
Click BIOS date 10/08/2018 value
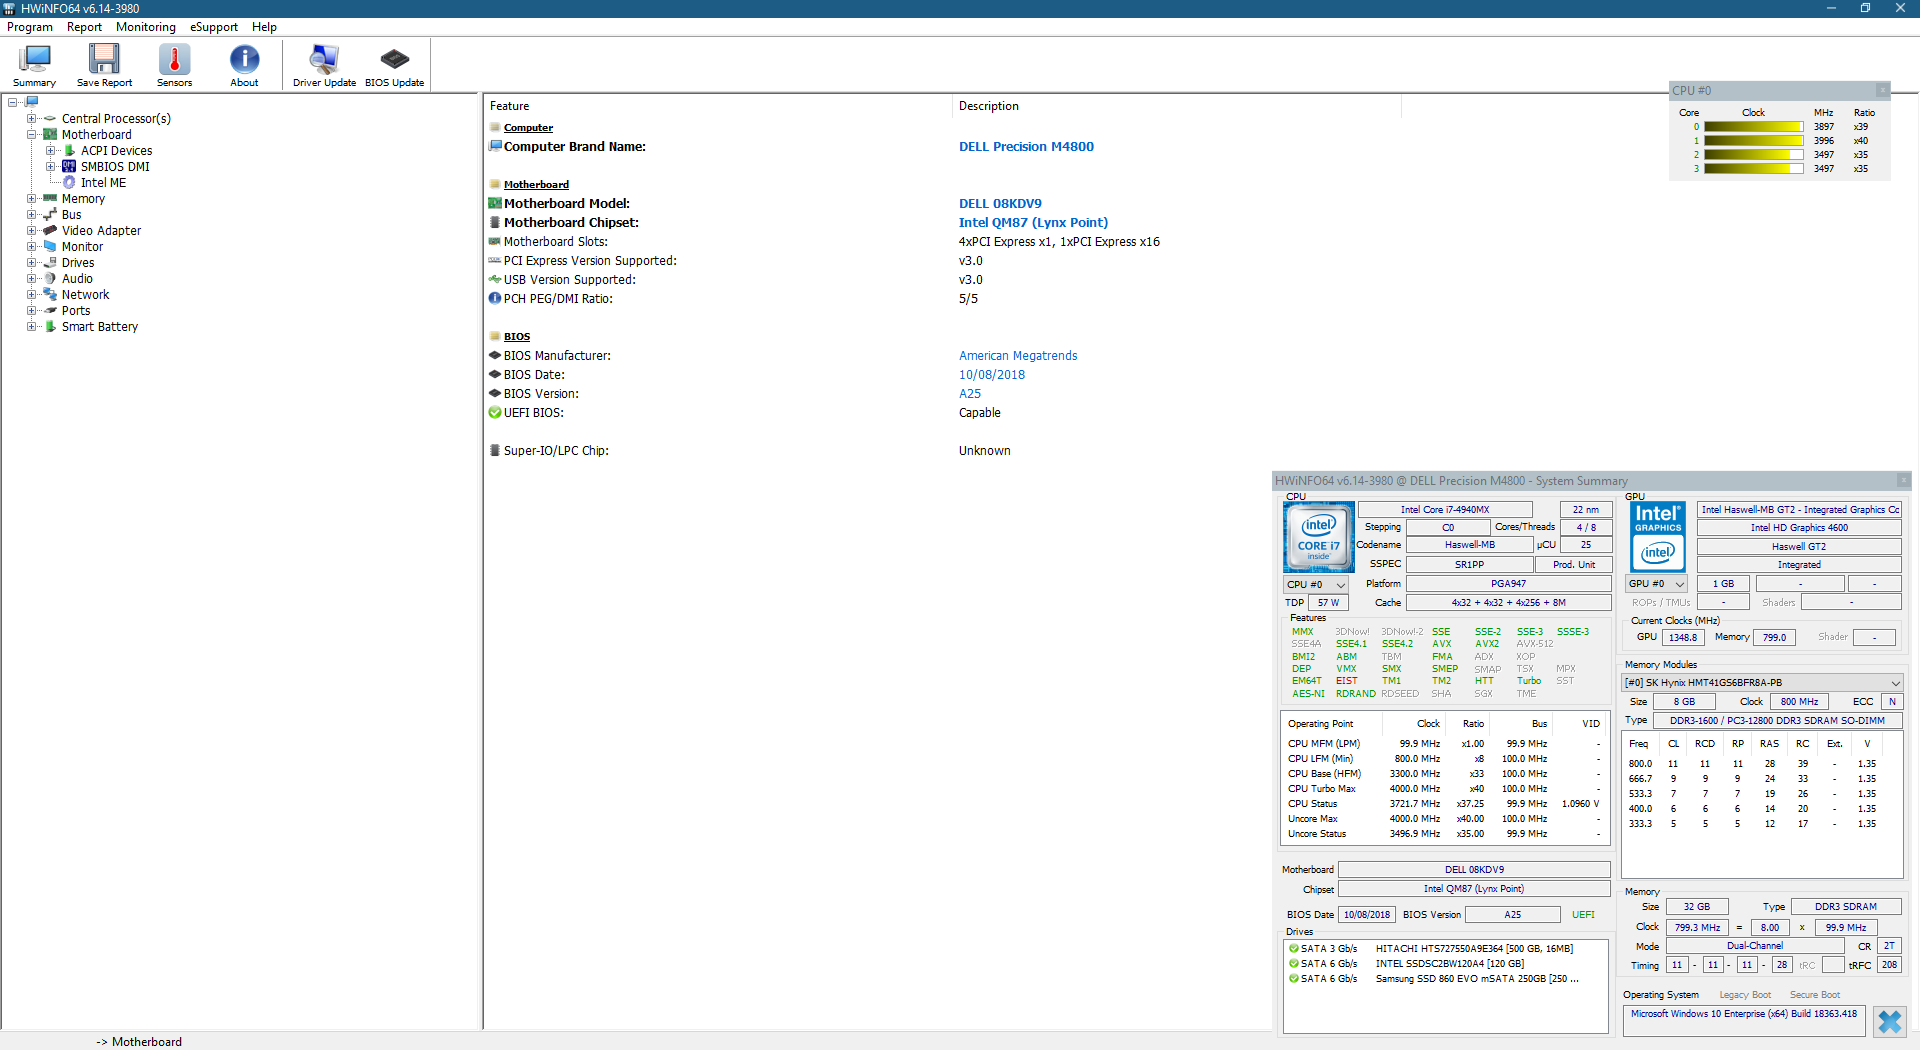(x=991, y=375)
